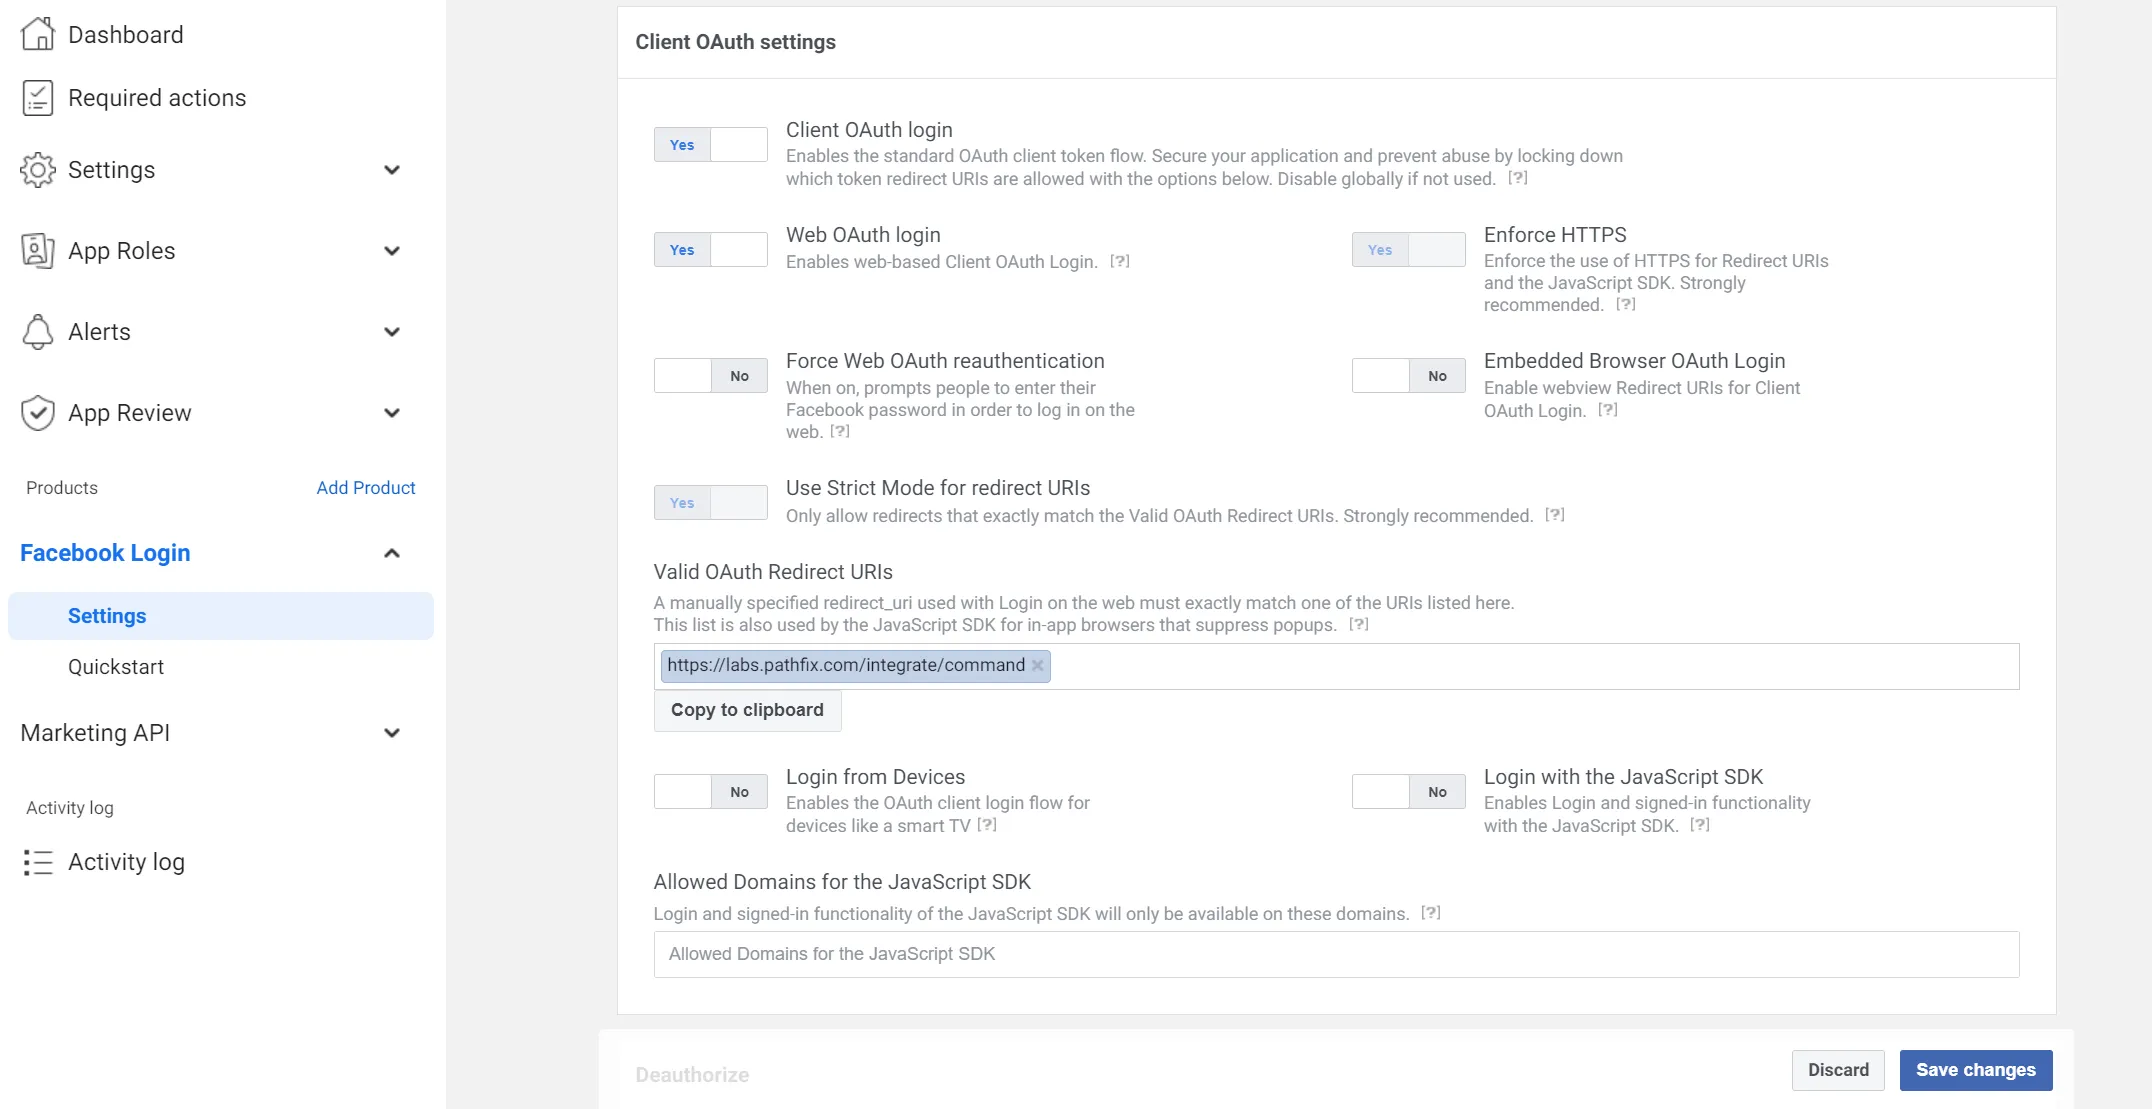Click the Valid OAuth Redirect URIs field

coord(1336,666)
